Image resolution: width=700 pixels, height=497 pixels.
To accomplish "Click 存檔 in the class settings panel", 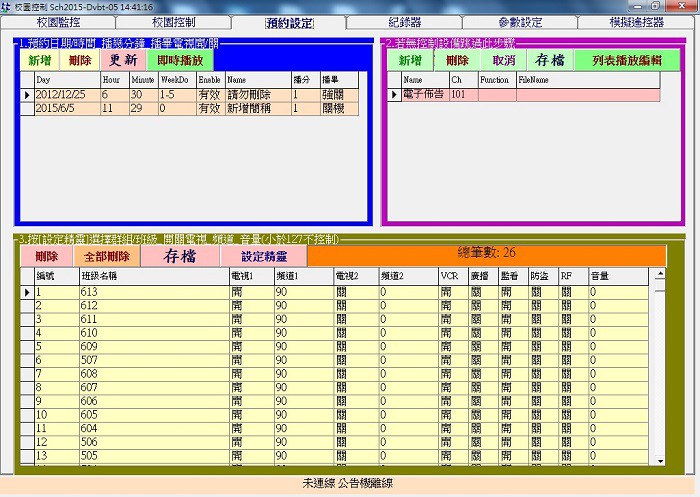I will click(180, 256).
